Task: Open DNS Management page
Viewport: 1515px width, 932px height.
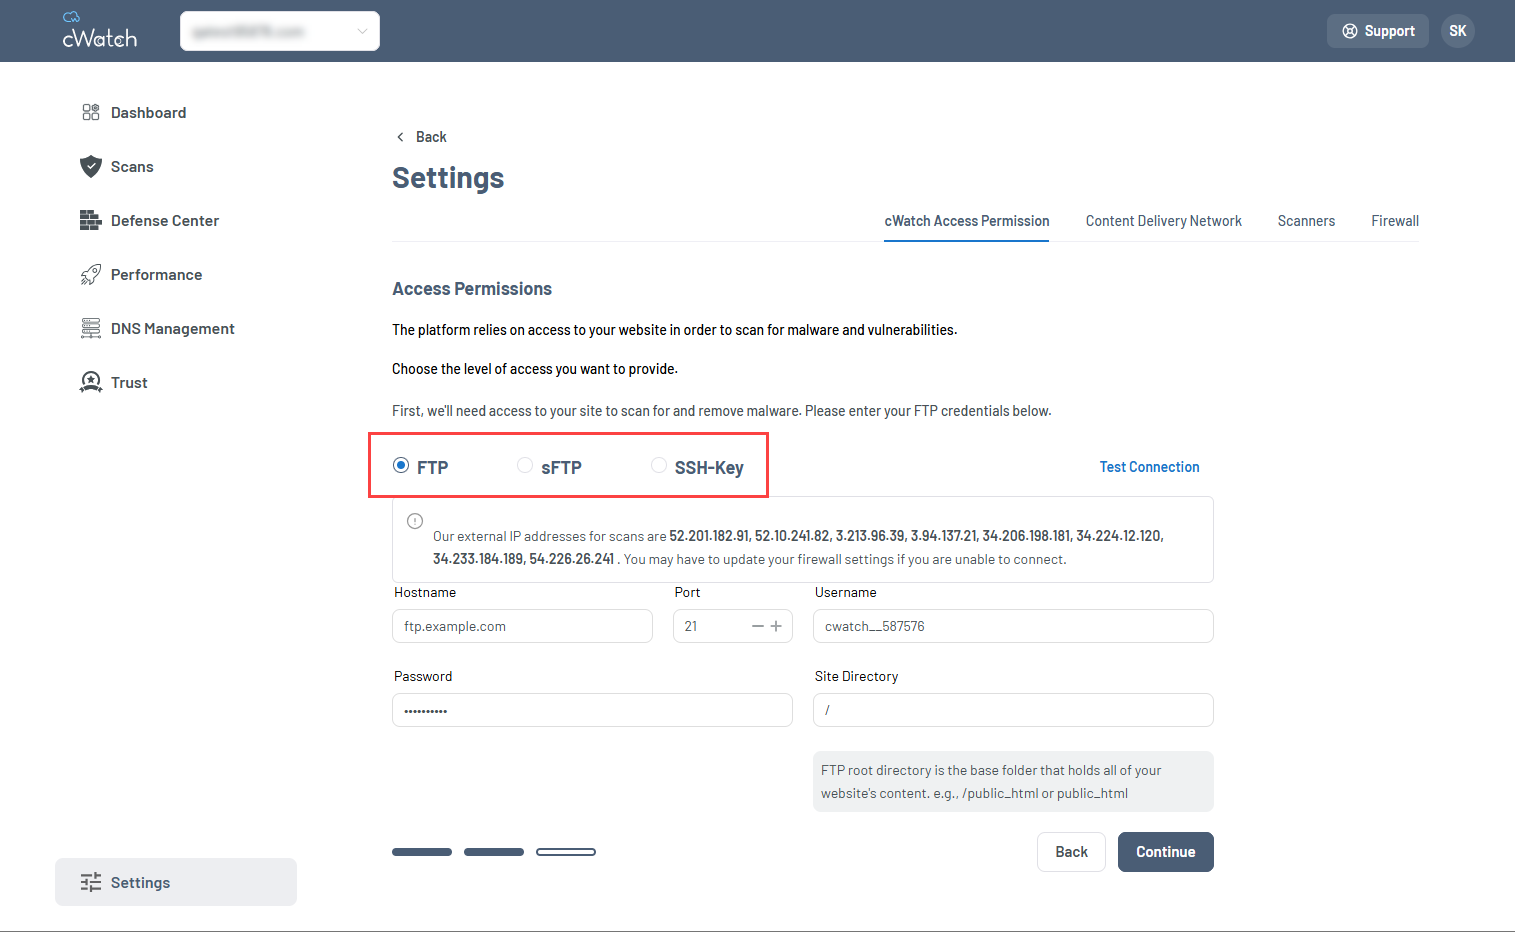Action: [x=172, y=329]
